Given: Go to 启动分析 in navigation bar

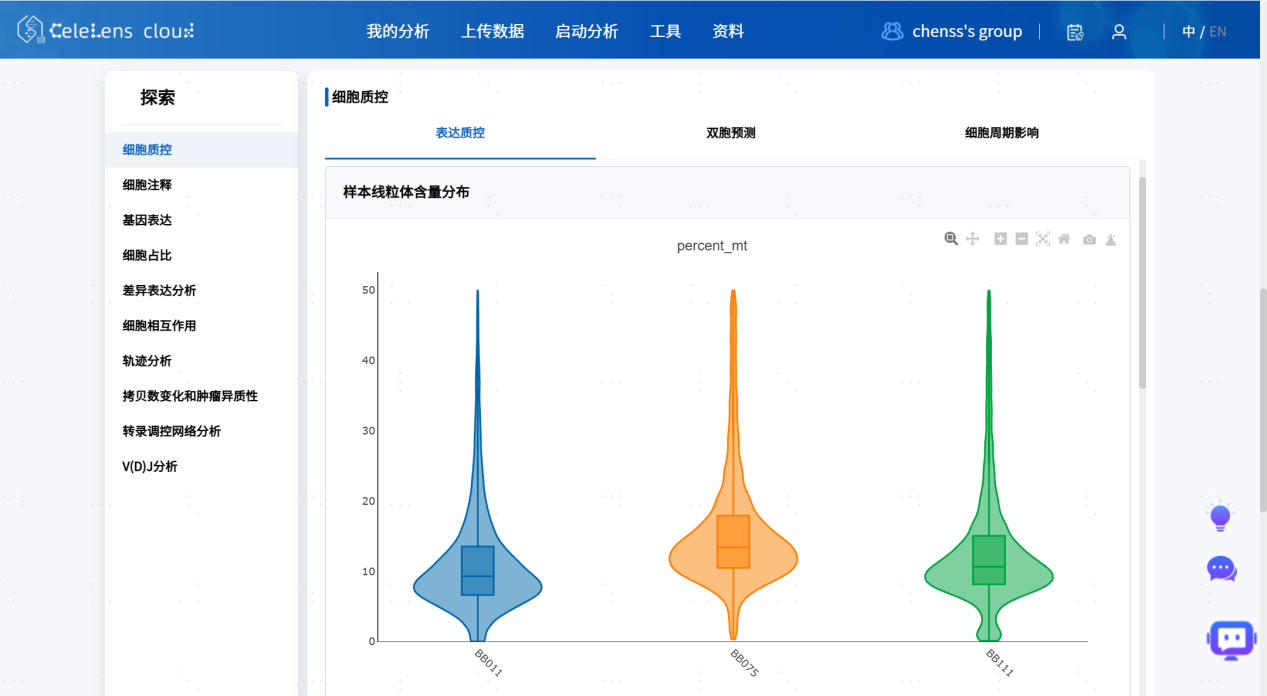Looking at the screenshot, I should pos(586,32).
